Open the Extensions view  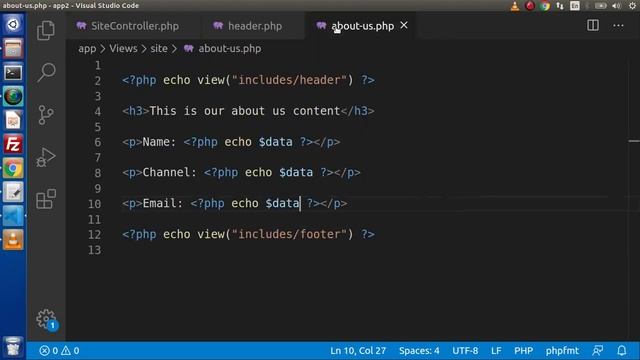(x=46, y=199)
